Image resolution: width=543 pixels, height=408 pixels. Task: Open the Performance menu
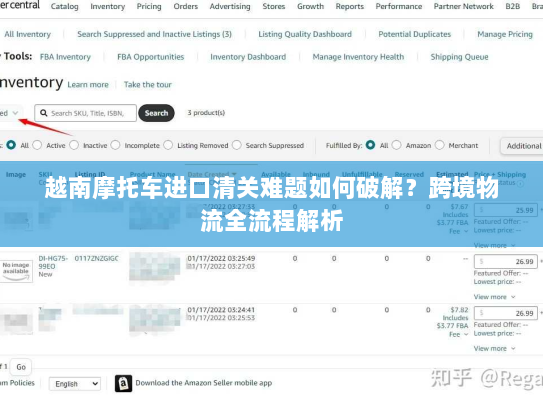pos(399,6)
